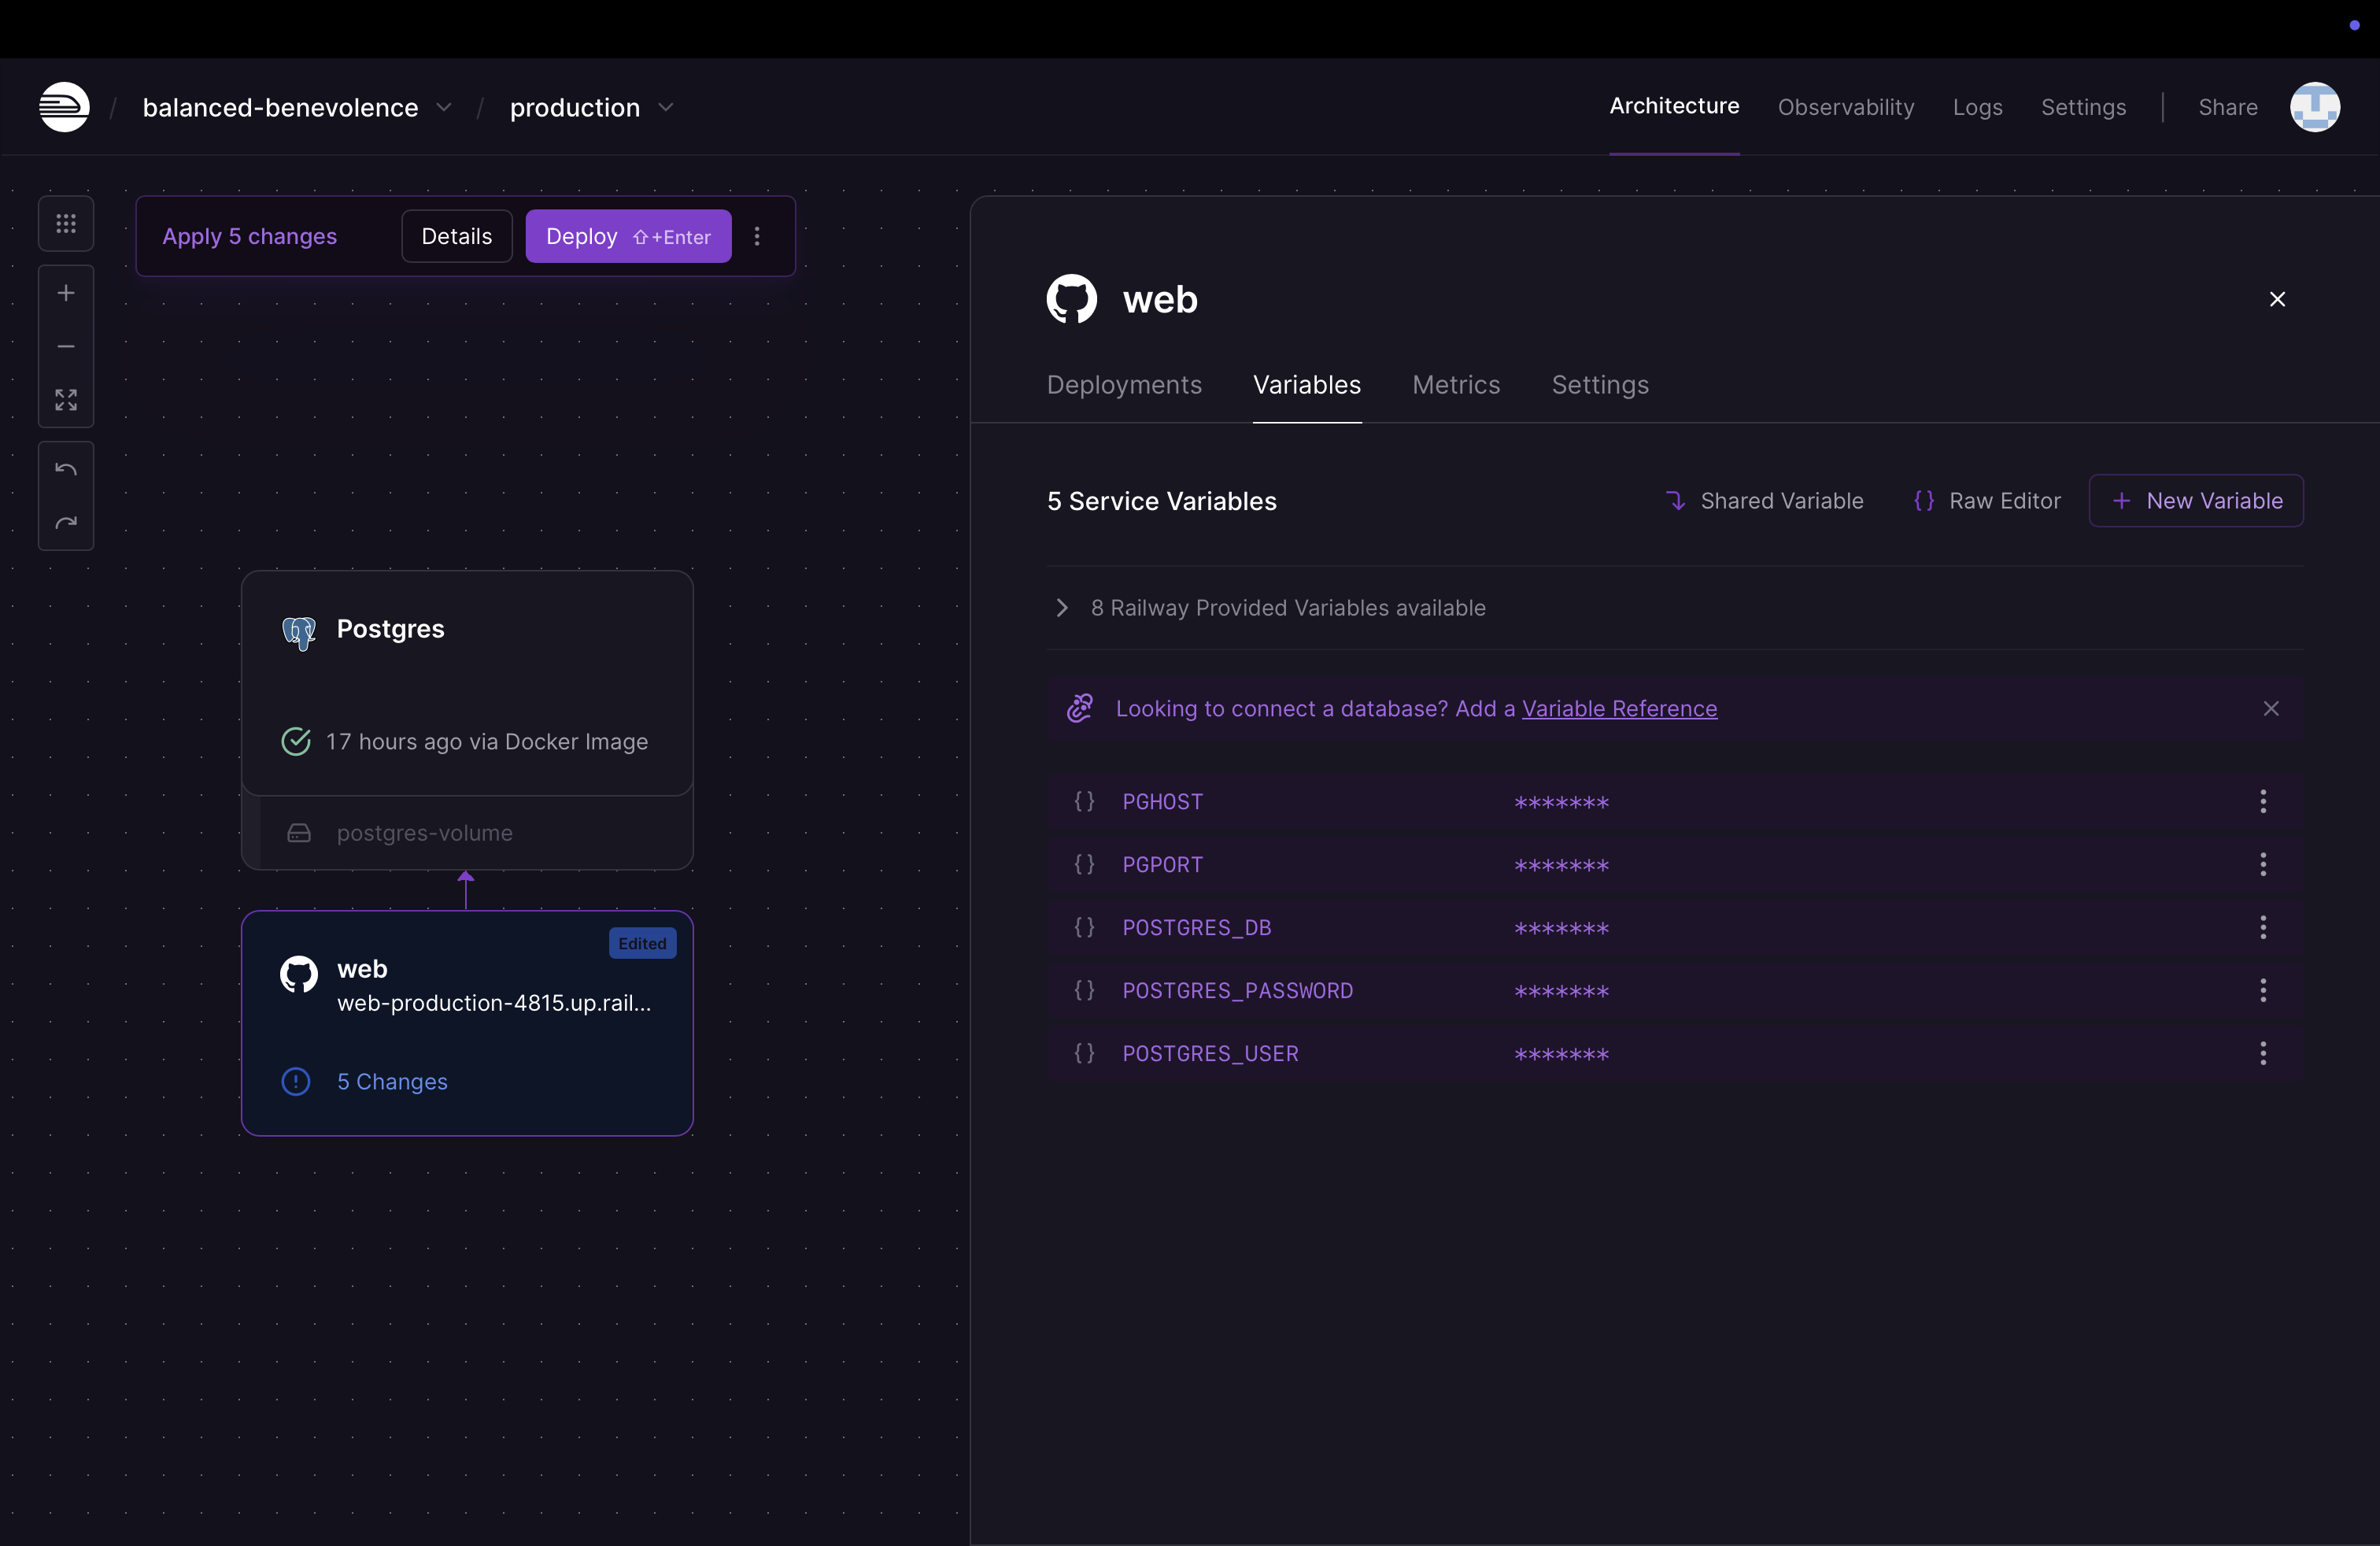Open options menu for POSTGRES_USER variable

(x=2263, y=1053)
